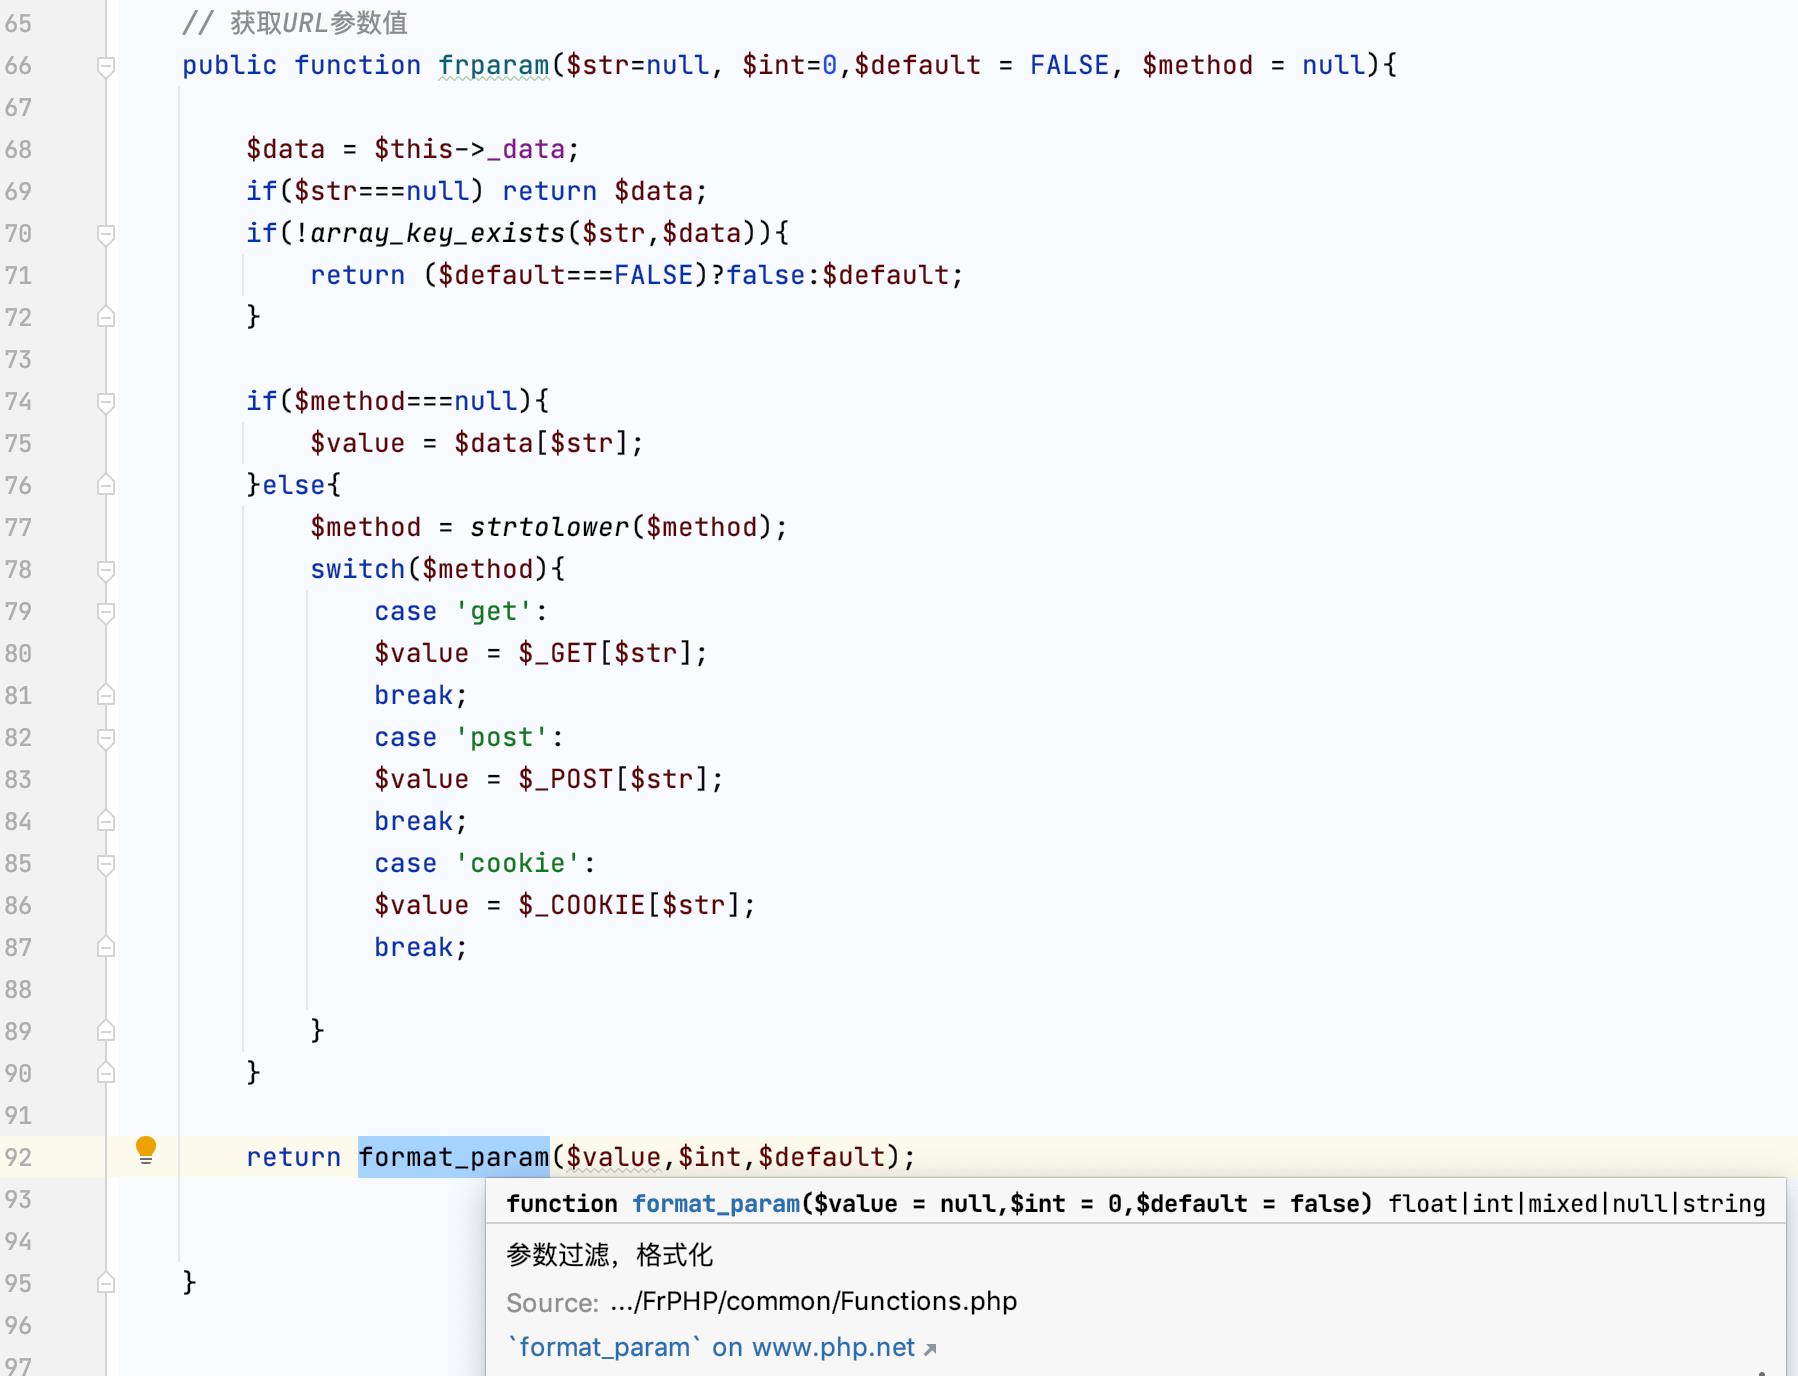
Task: Click $_POST[$str] on line 83
Action: 613,779
